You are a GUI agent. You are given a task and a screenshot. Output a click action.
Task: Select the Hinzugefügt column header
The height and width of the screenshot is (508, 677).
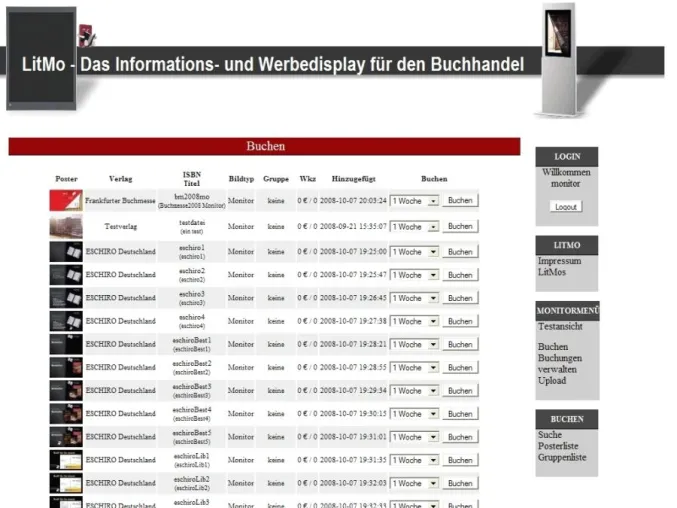(354, 179)
